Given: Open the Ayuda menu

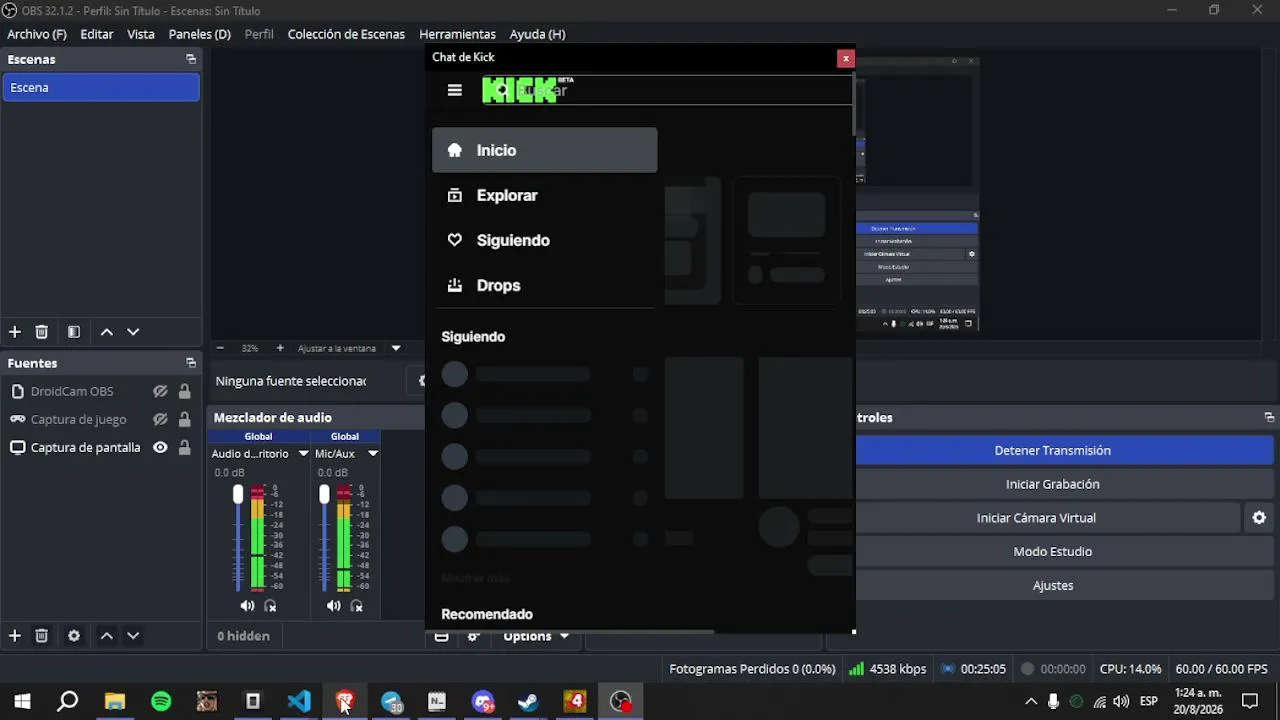Looking at the screenshot, I should 538,34.
